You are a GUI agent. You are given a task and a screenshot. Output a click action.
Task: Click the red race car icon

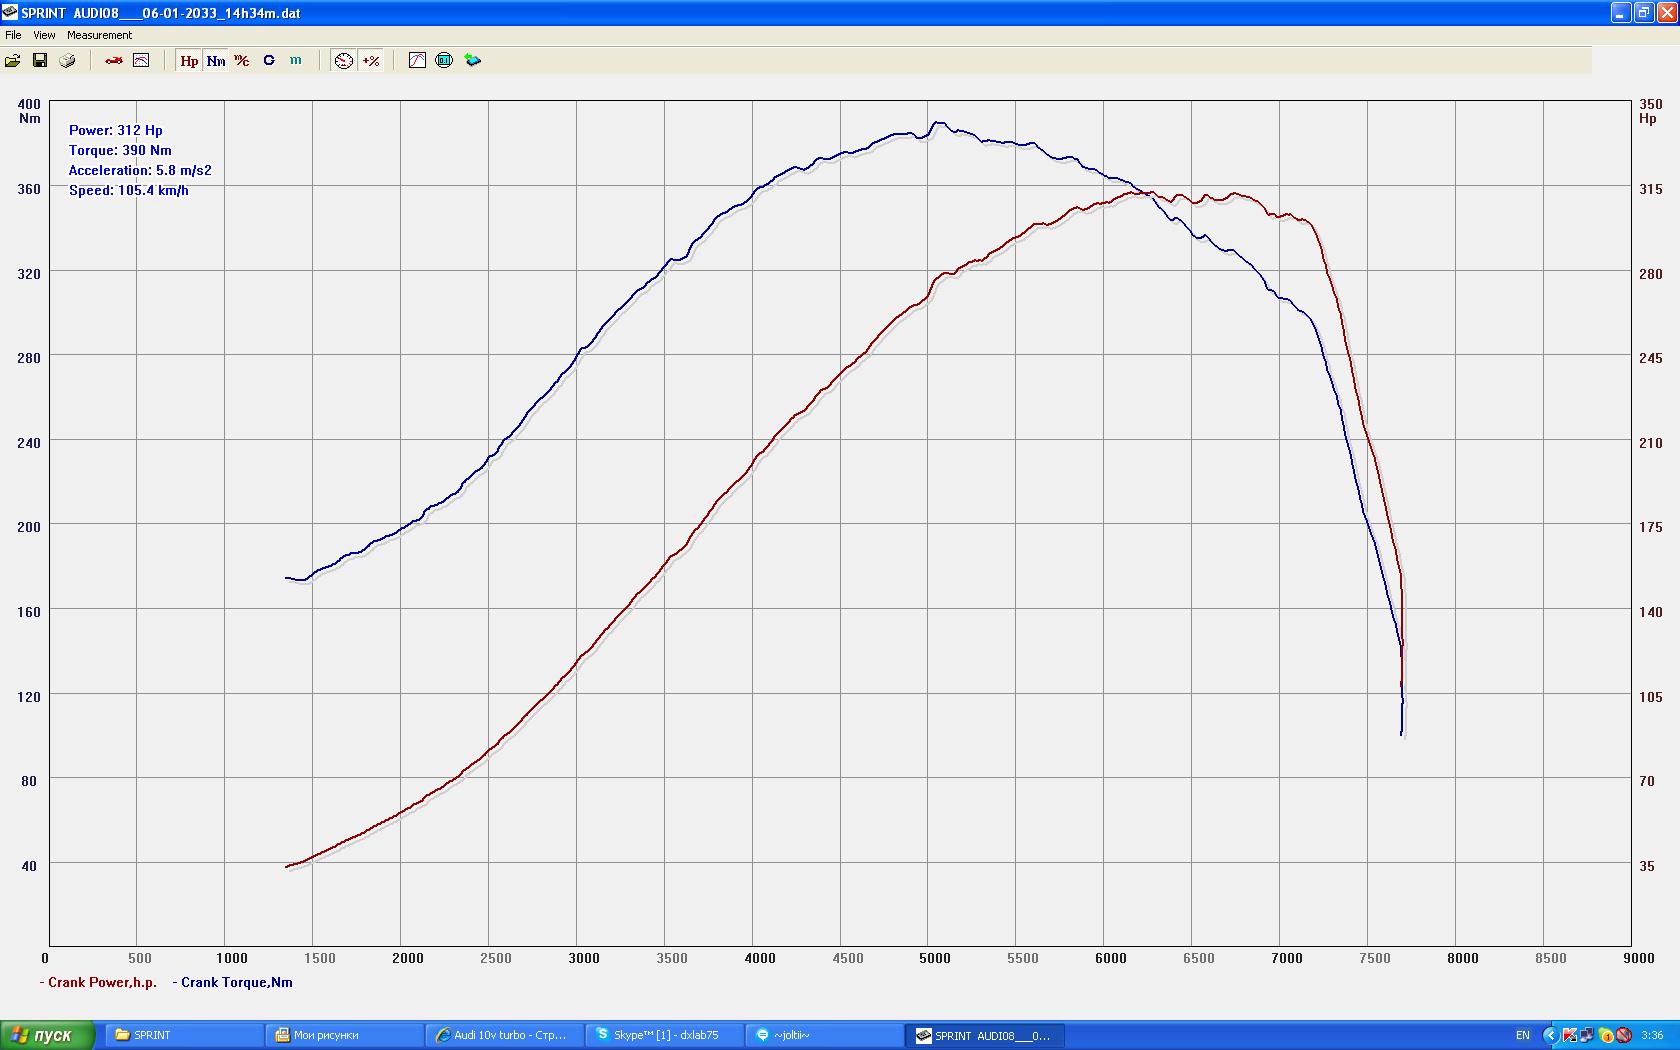(114, 61)
